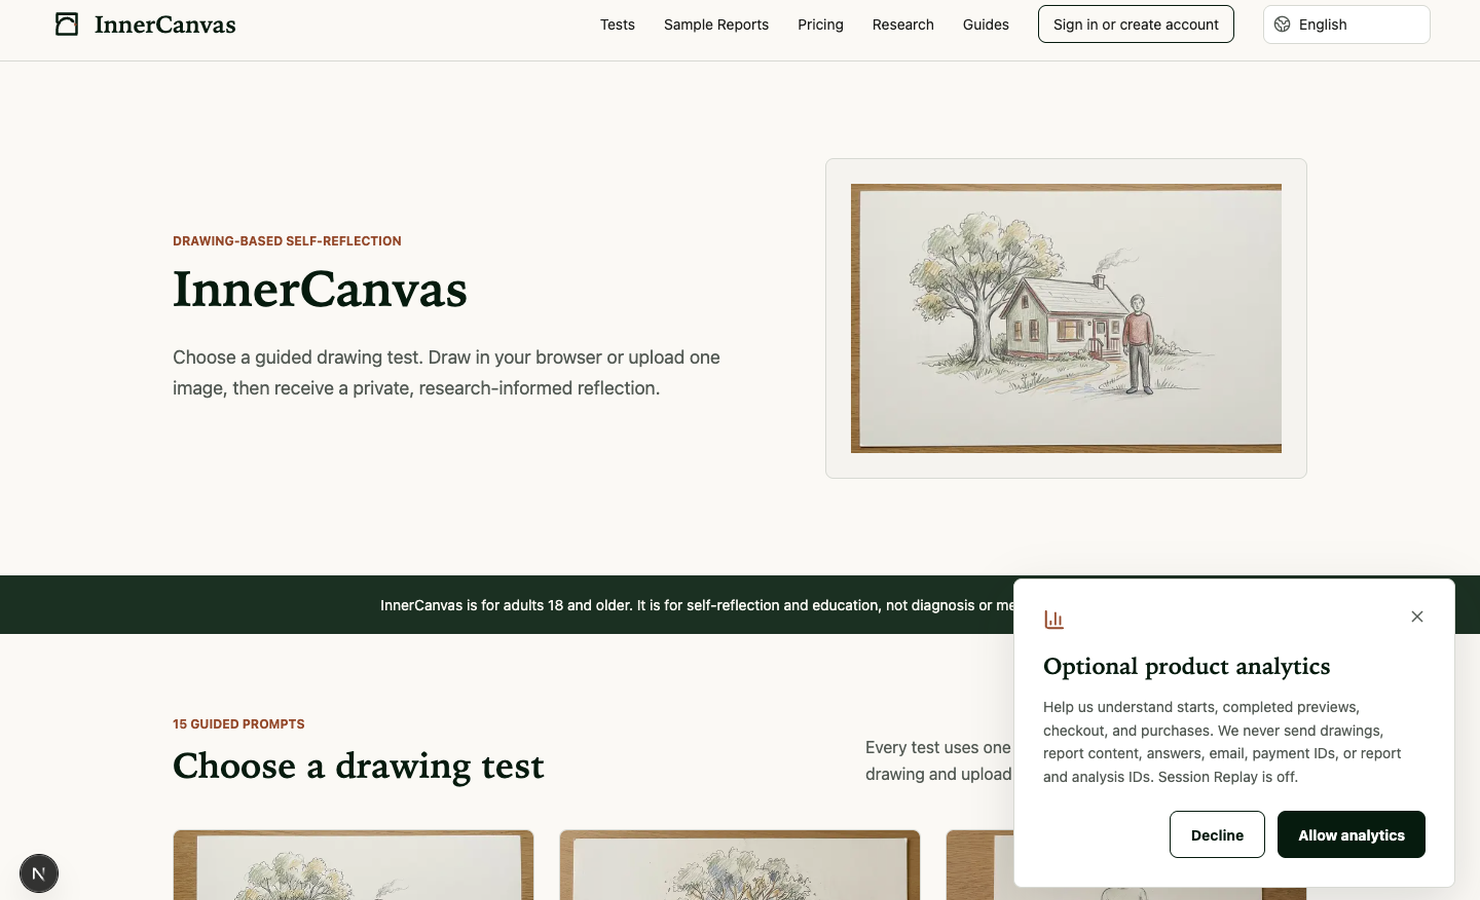Go to Pricing page
This screenshot has width=1480, height=900.
820,24
